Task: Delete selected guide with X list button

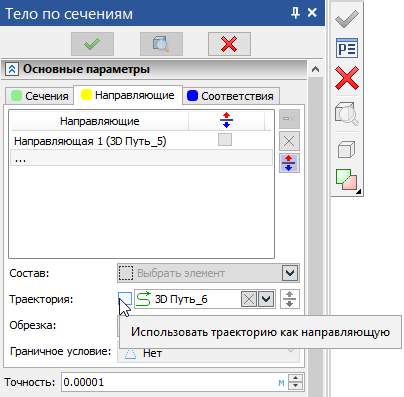Action: coord(289,141)
